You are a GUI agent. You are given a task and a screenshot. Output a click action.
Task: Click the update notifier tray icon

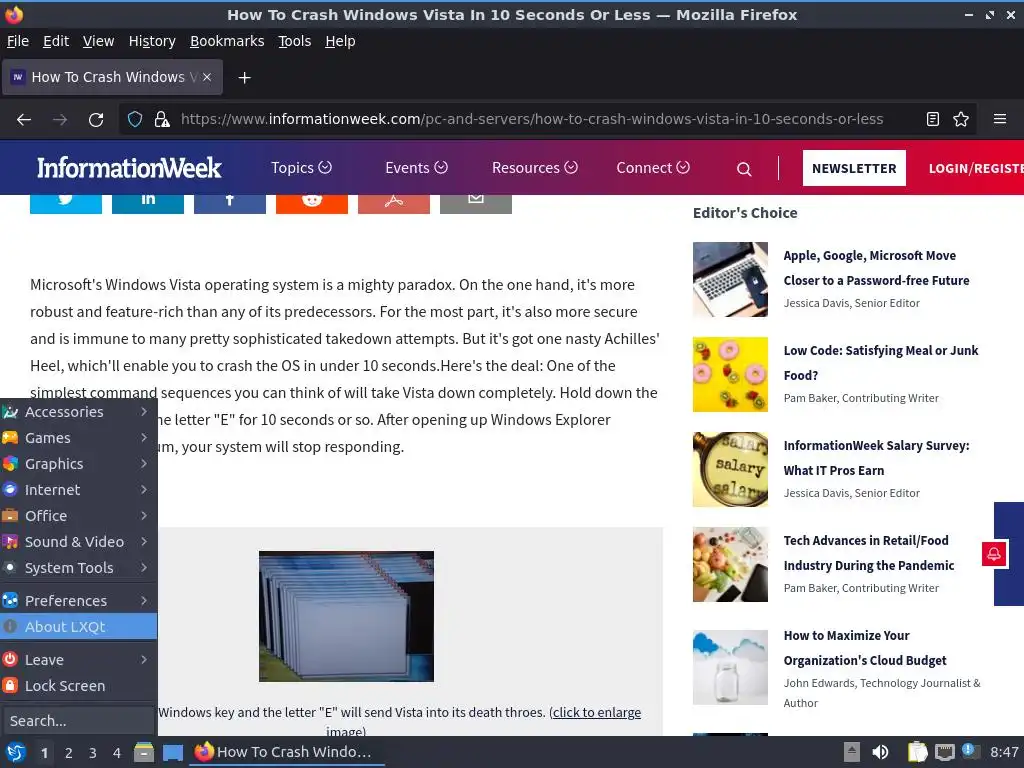[x=970, y=751]
